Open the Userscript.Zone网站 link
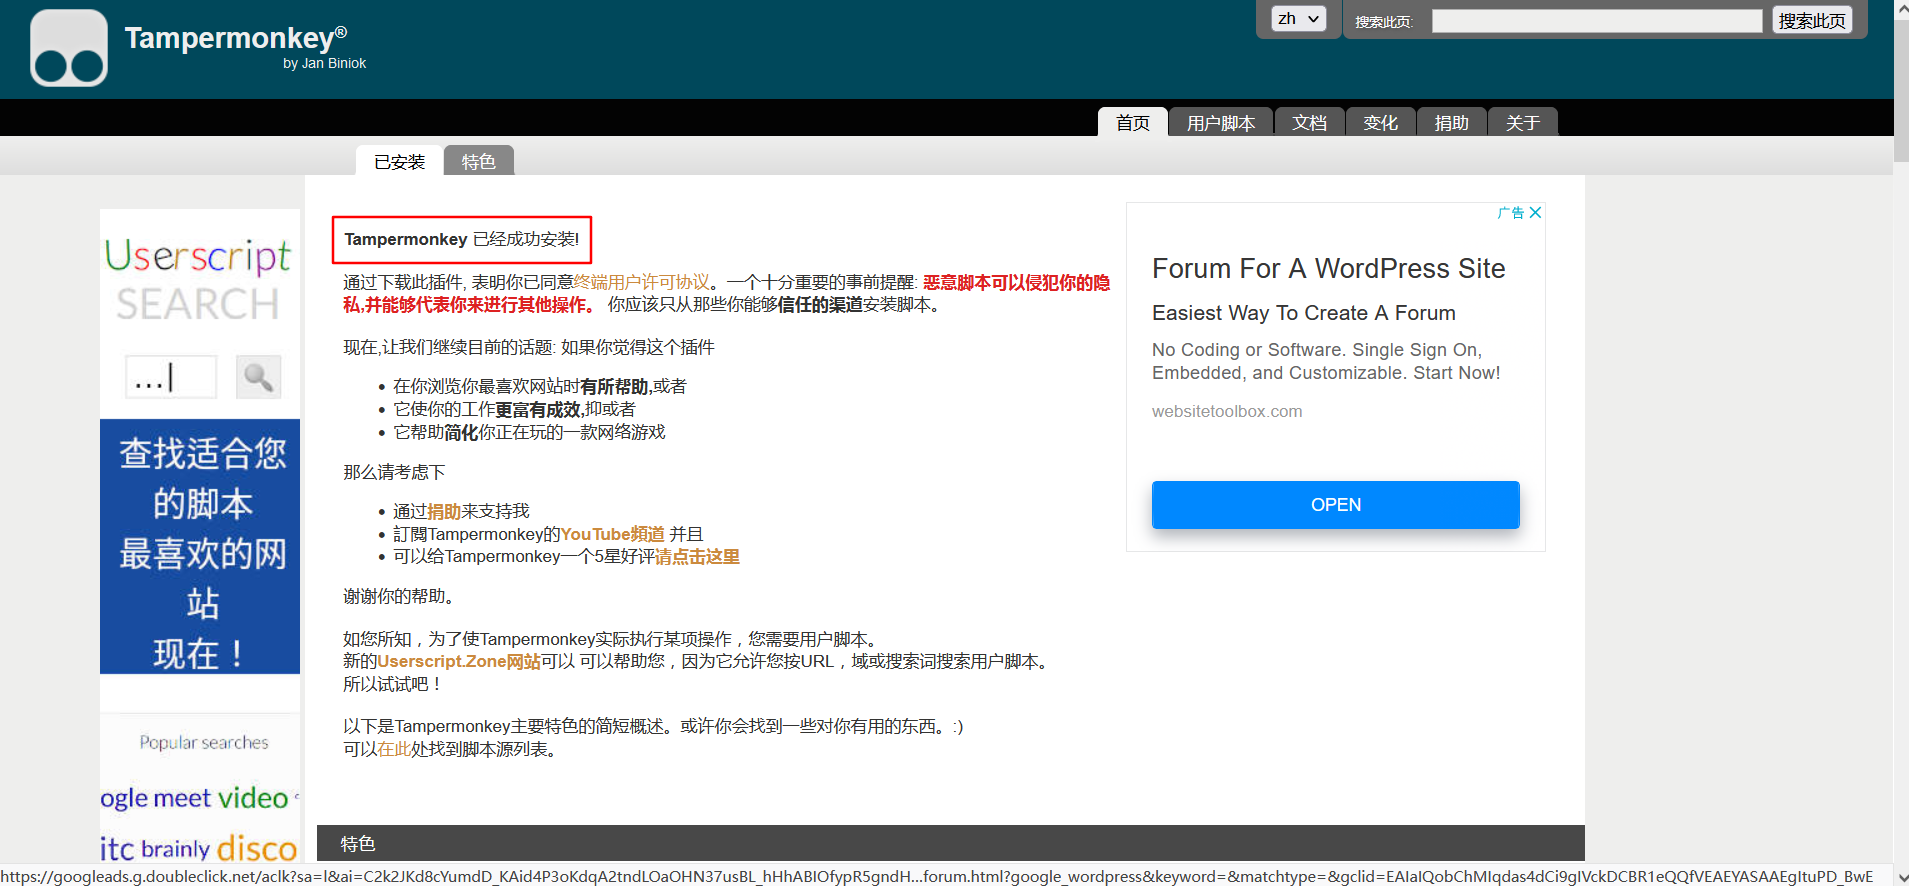Screen dimensions: 1909x886 click(459, 661)
